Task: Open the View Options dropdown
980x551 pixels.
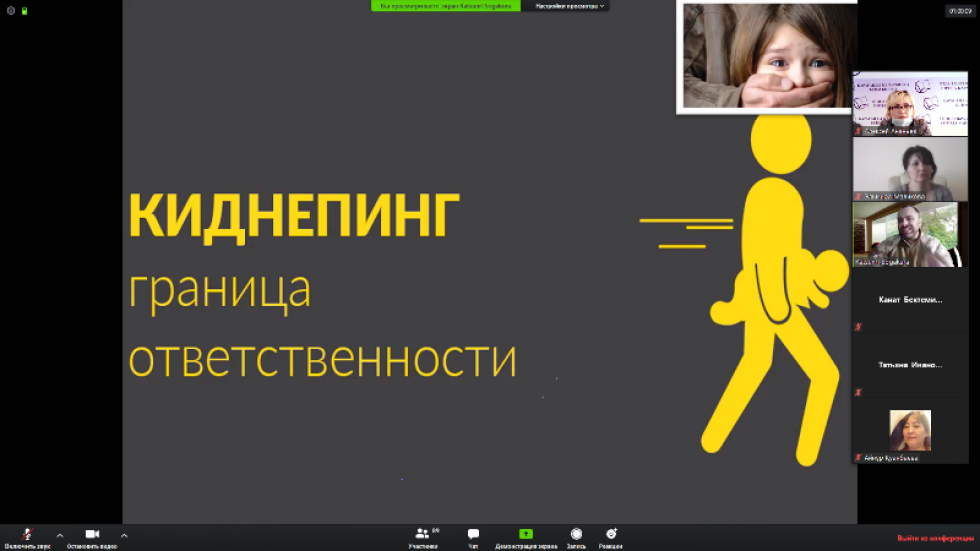Action: (x=570, y=6)
